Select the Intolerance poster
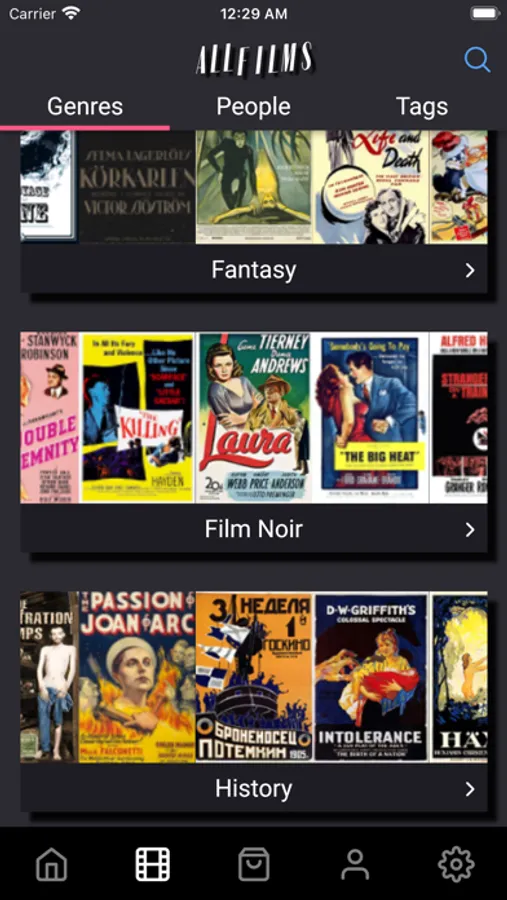 click(x=371, y=677)
